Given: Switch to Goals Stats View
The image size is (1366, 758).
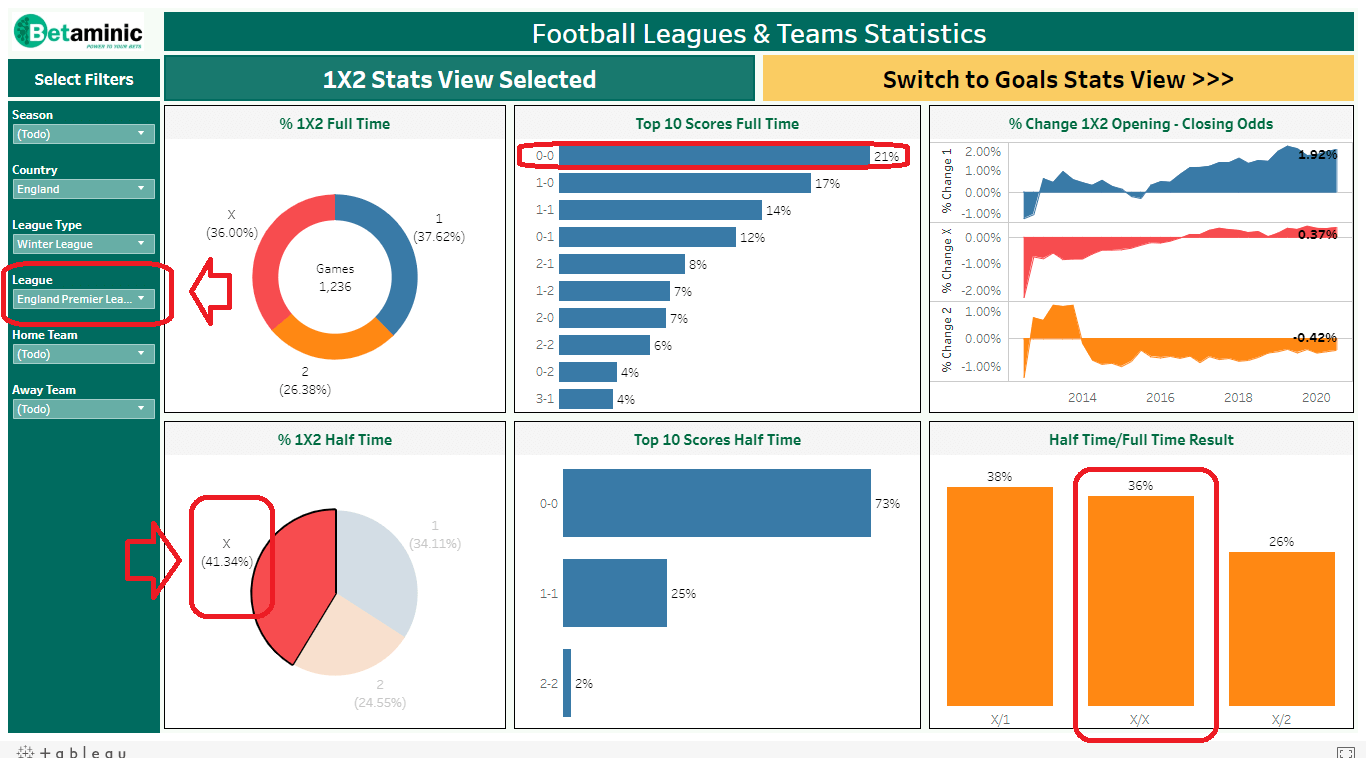Looking at the screenshot, I should pos(1058,79).
